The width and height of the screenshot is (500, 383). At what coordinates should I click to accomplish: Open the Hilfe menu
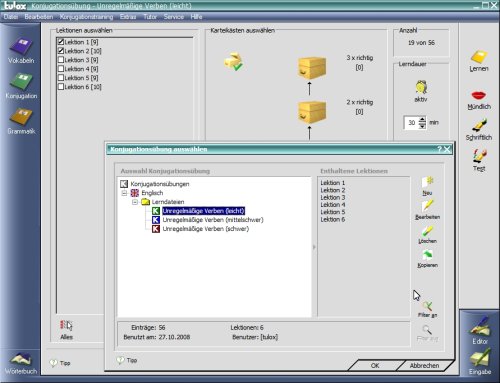tap(196, 17)
